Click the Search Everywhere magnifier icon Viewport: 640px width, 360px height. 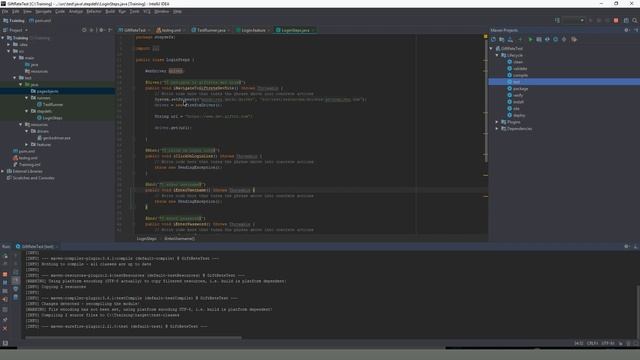(635, 20)
